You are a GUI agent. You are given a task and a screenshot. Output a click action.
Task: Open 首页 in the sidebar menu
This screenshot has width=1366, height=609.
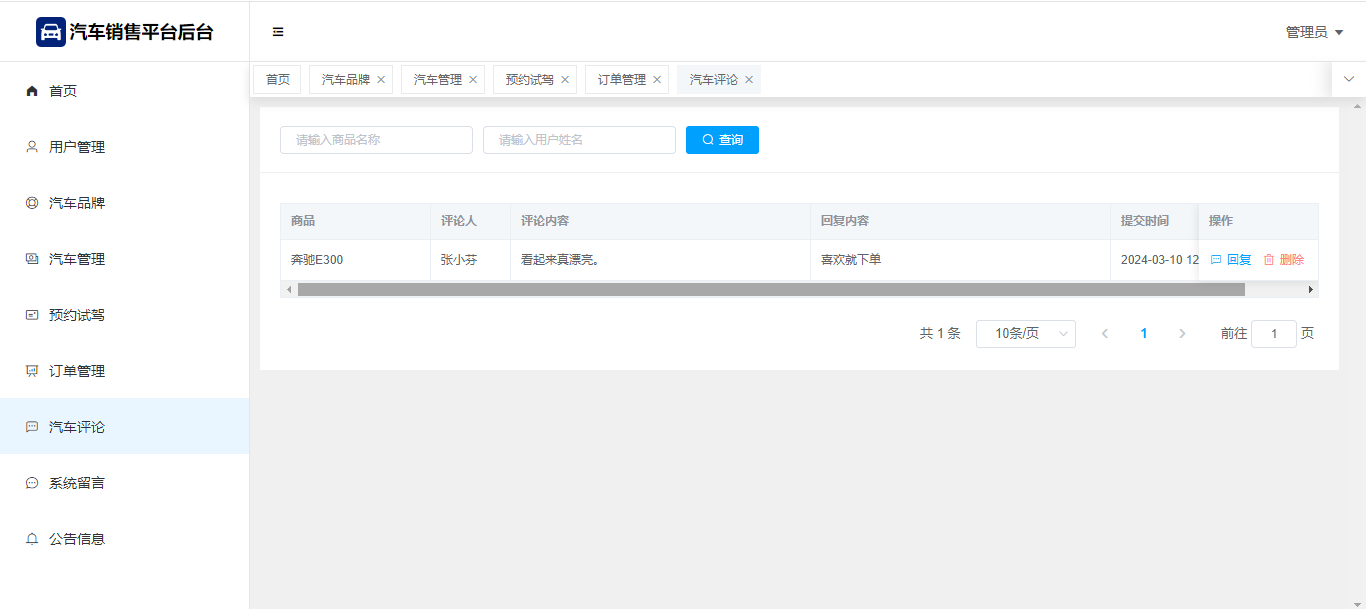tap(124, 91)
